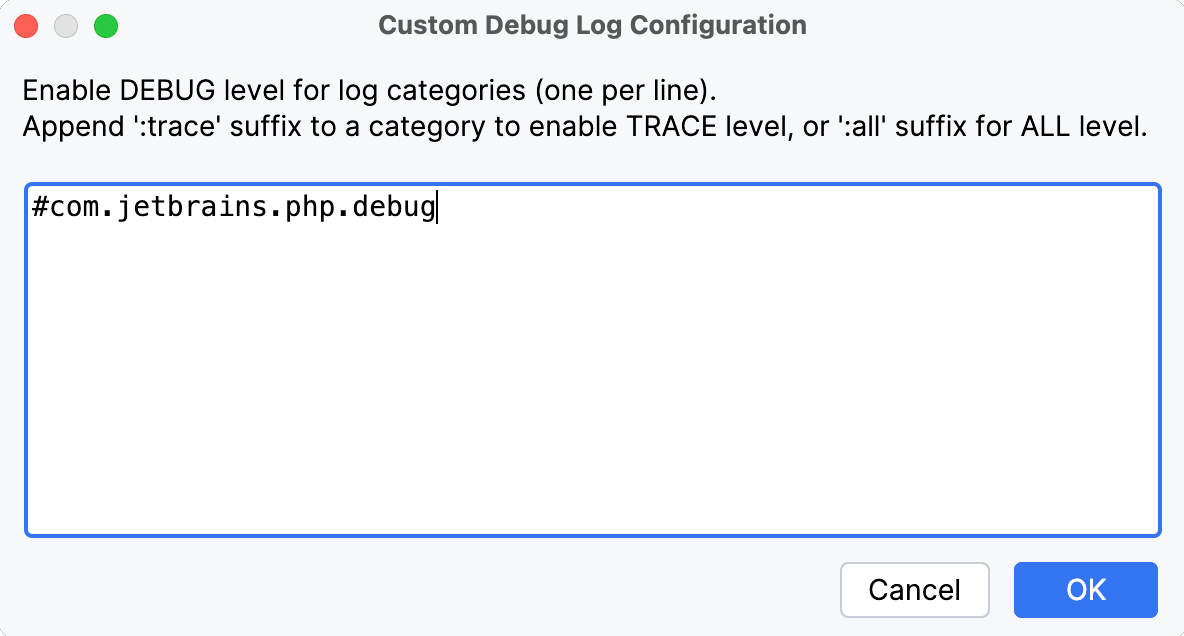Click the hash symbol before com.jetbrains
The width and height of the screenshot is (1184, 636).
coord(38,208)
